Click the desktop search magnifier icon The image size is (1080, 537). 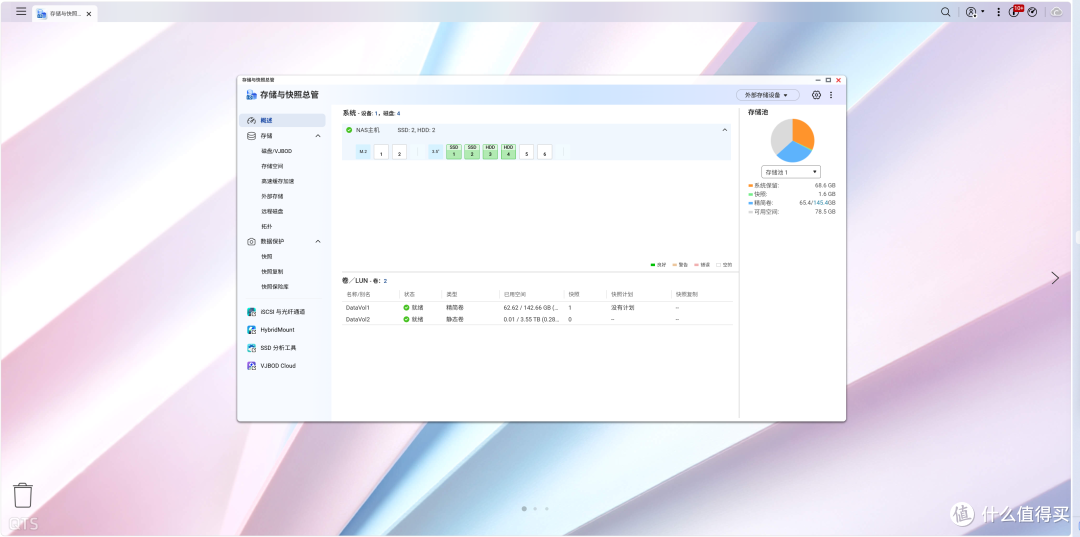[x=946, y=12]
